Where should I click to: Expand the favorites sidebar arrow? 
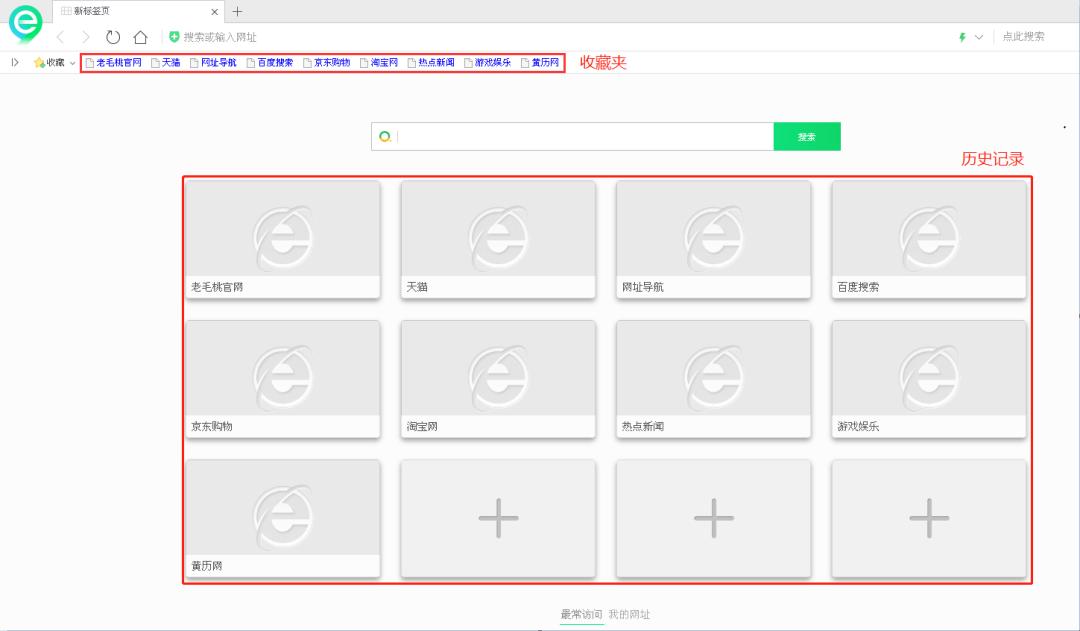click(x=14, y=63)
